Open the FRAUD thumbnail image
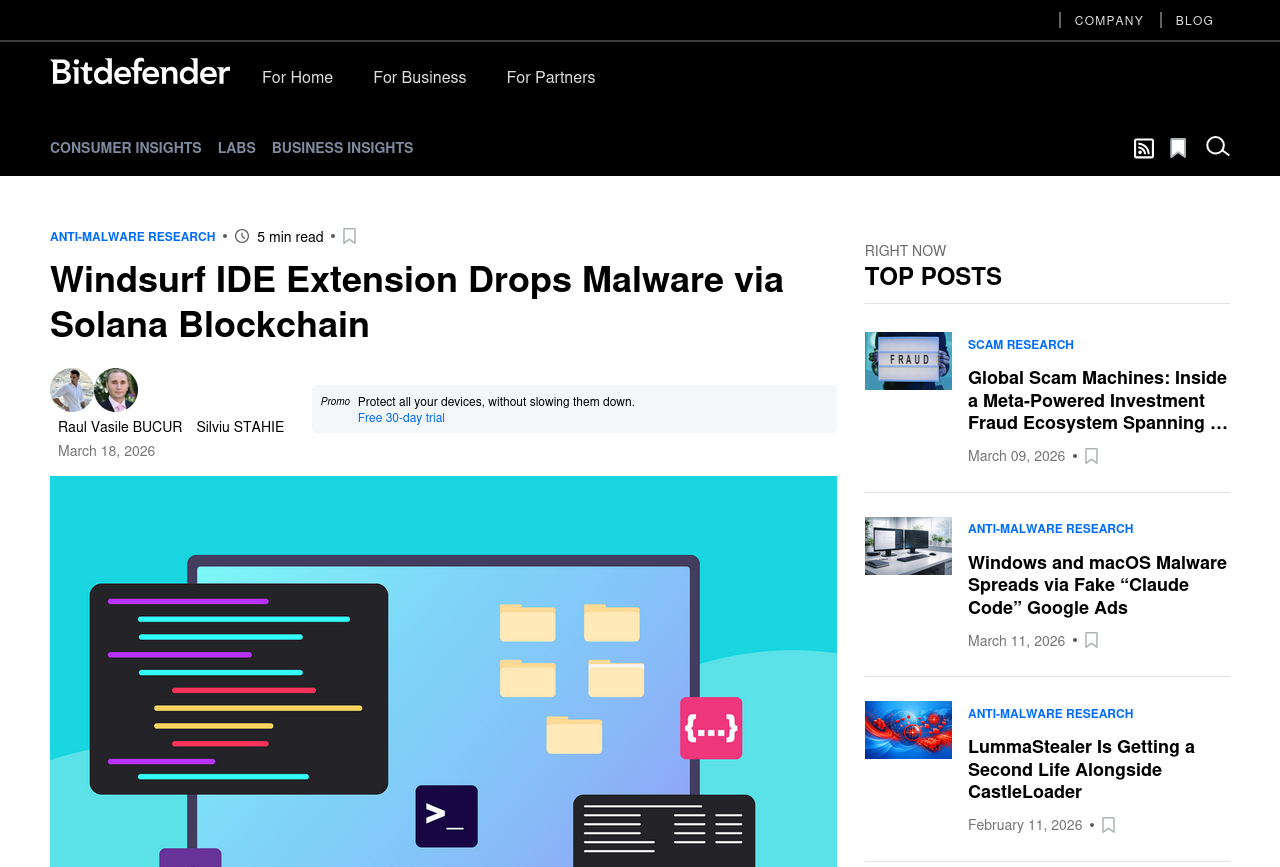The width and height of the screenshot is (1280, 867). (908, 361)
